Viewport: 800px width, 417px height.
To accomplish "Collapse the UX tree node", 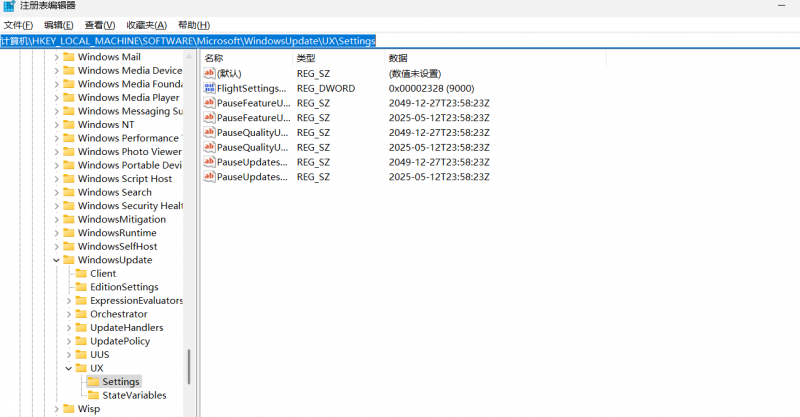I will (x=68, y=368).
